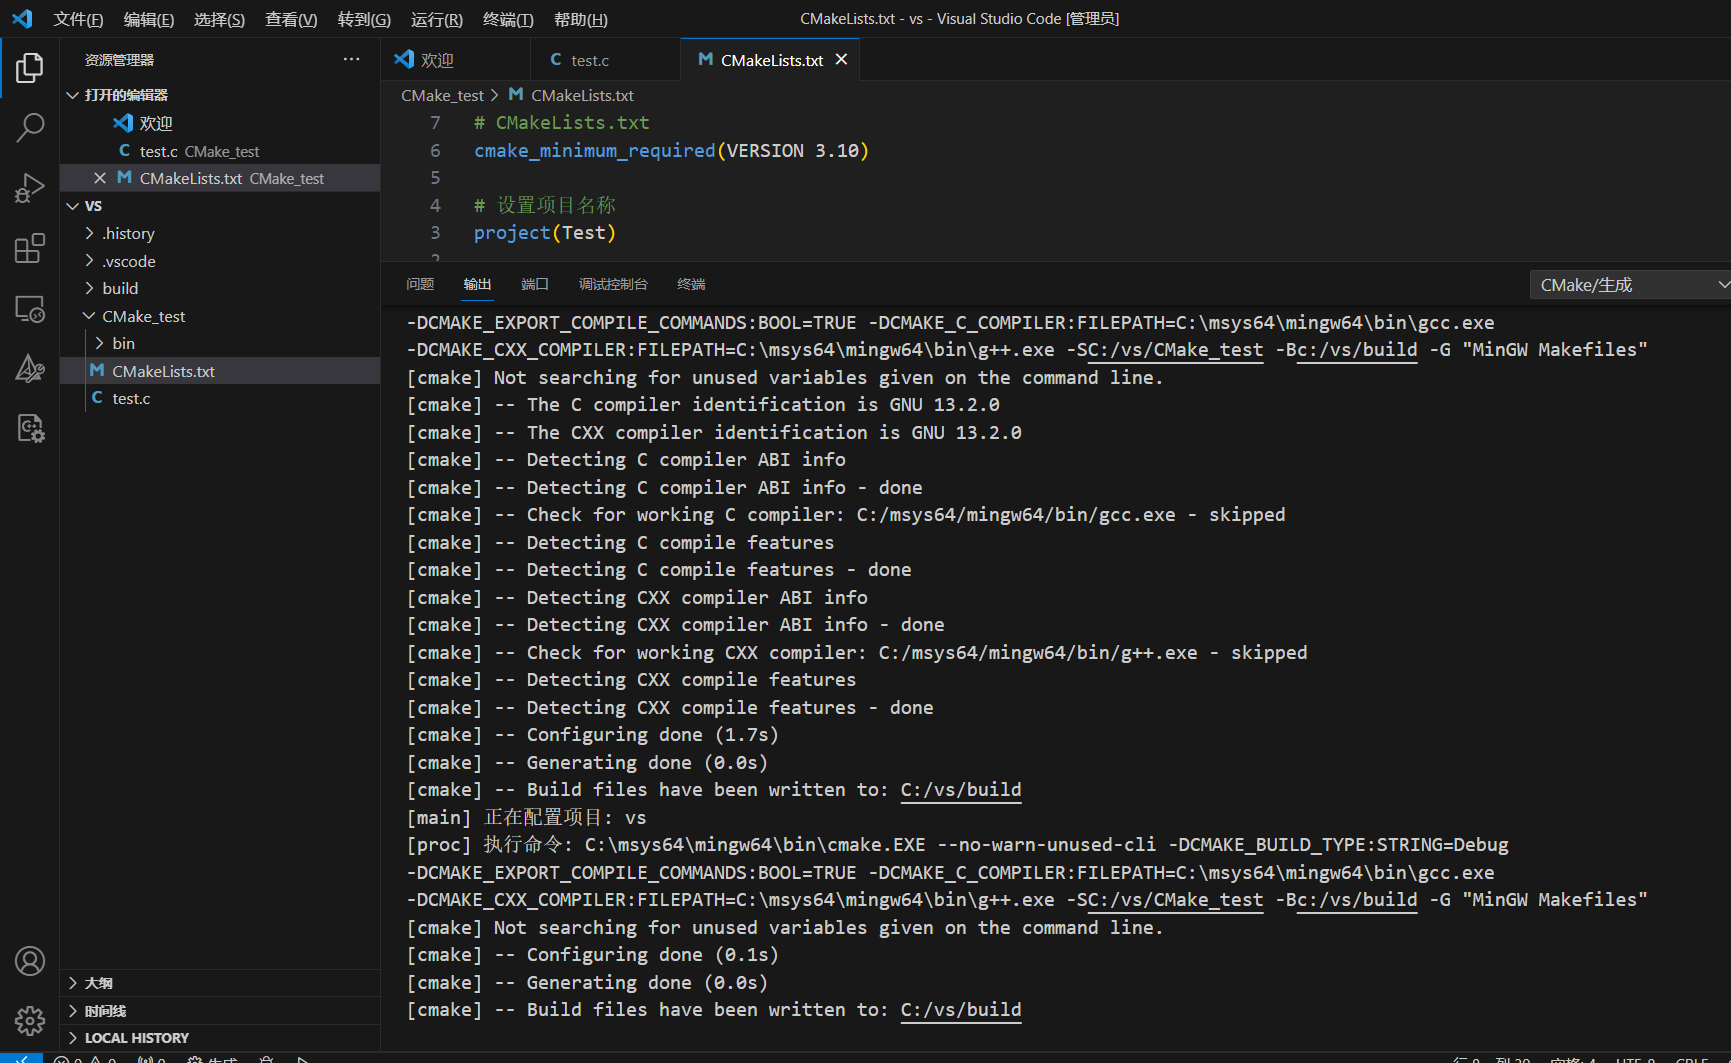1731x1063 pixels.
Task: Open Run and Debug view
Action: 30,188
